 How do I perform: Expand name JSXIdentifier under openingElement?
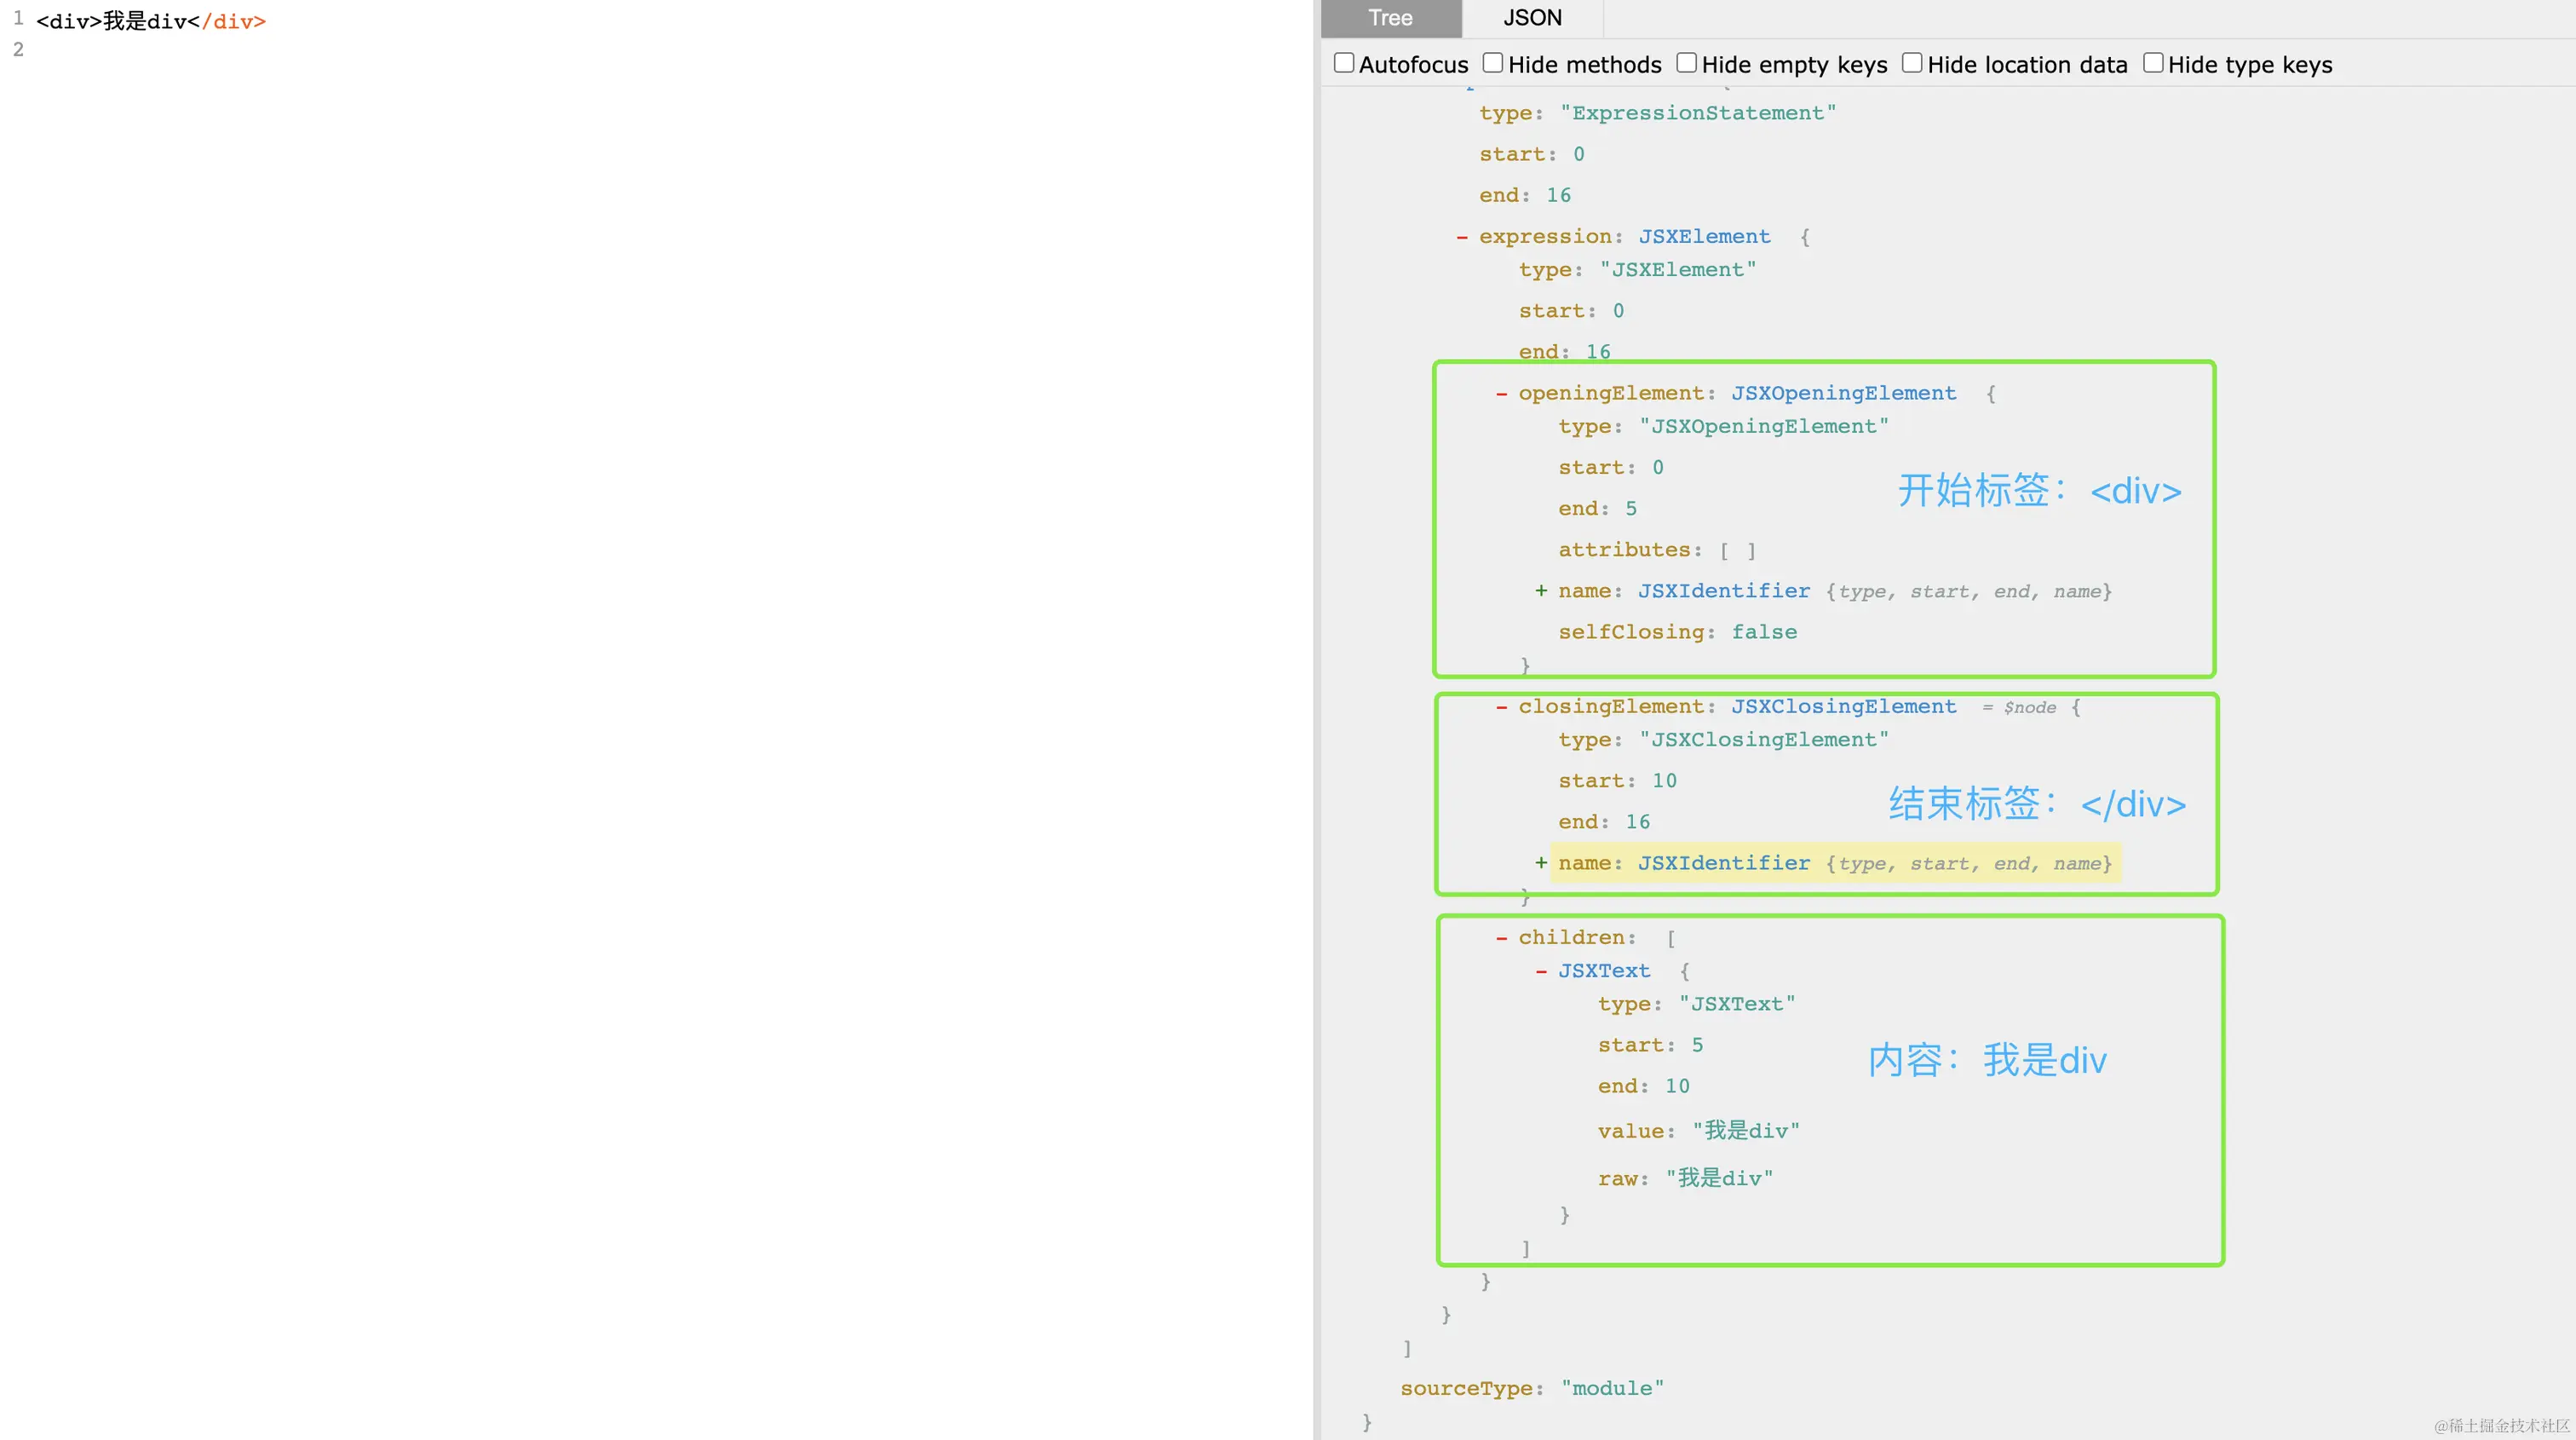1541,591
